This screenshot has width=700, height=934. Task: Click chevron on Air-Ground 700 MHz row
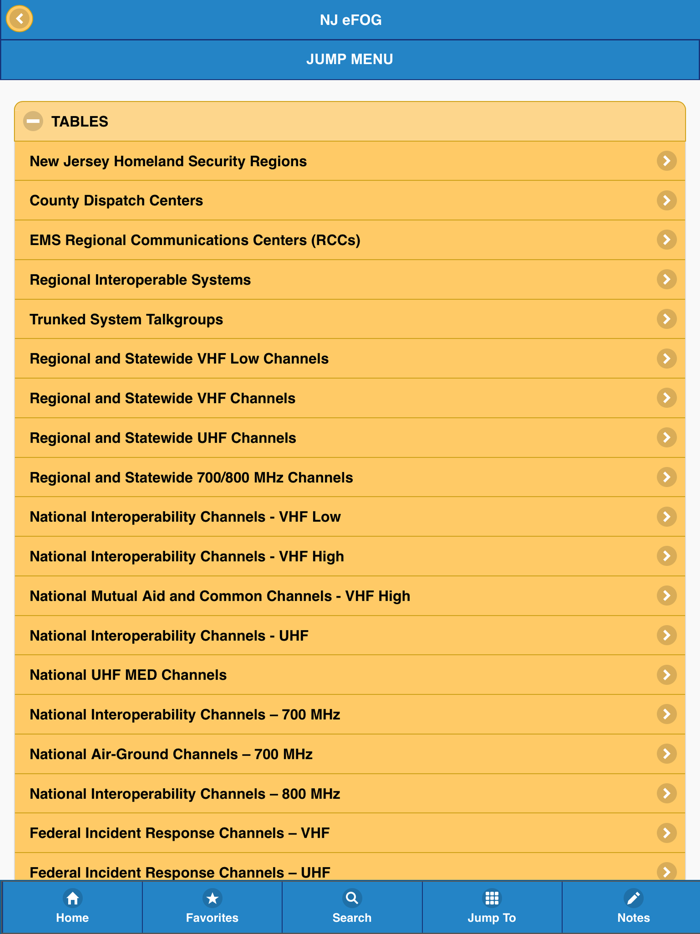[x=667, y=754]
